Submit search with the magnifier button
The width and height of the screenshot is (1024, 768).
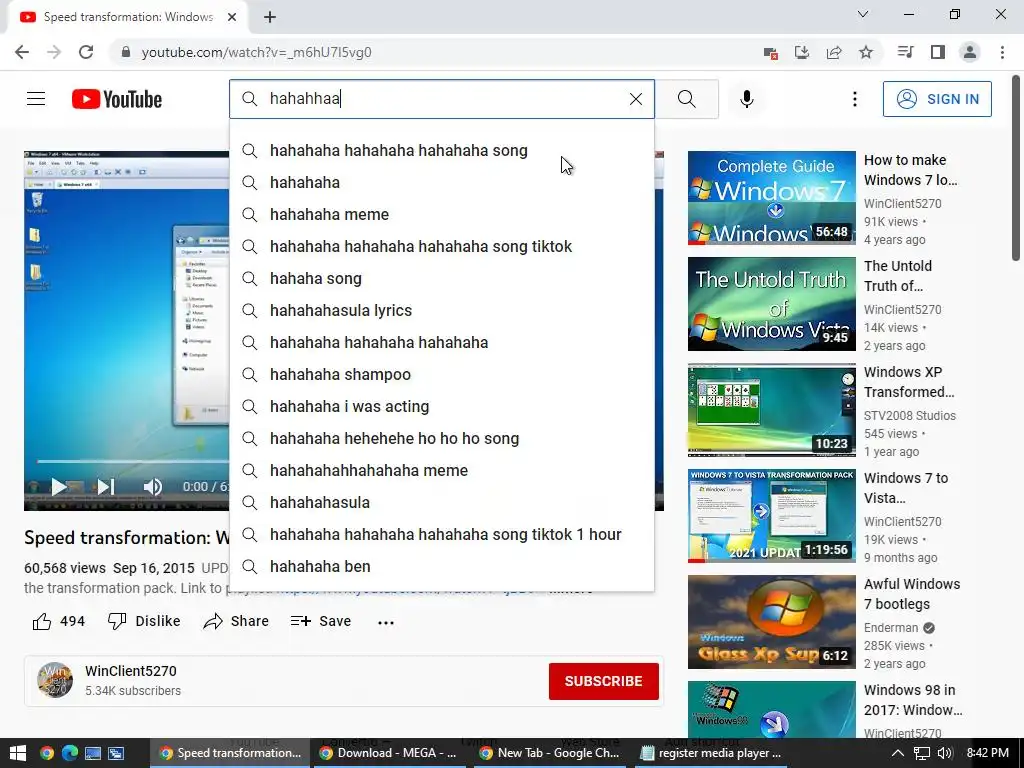click(686, 99)
